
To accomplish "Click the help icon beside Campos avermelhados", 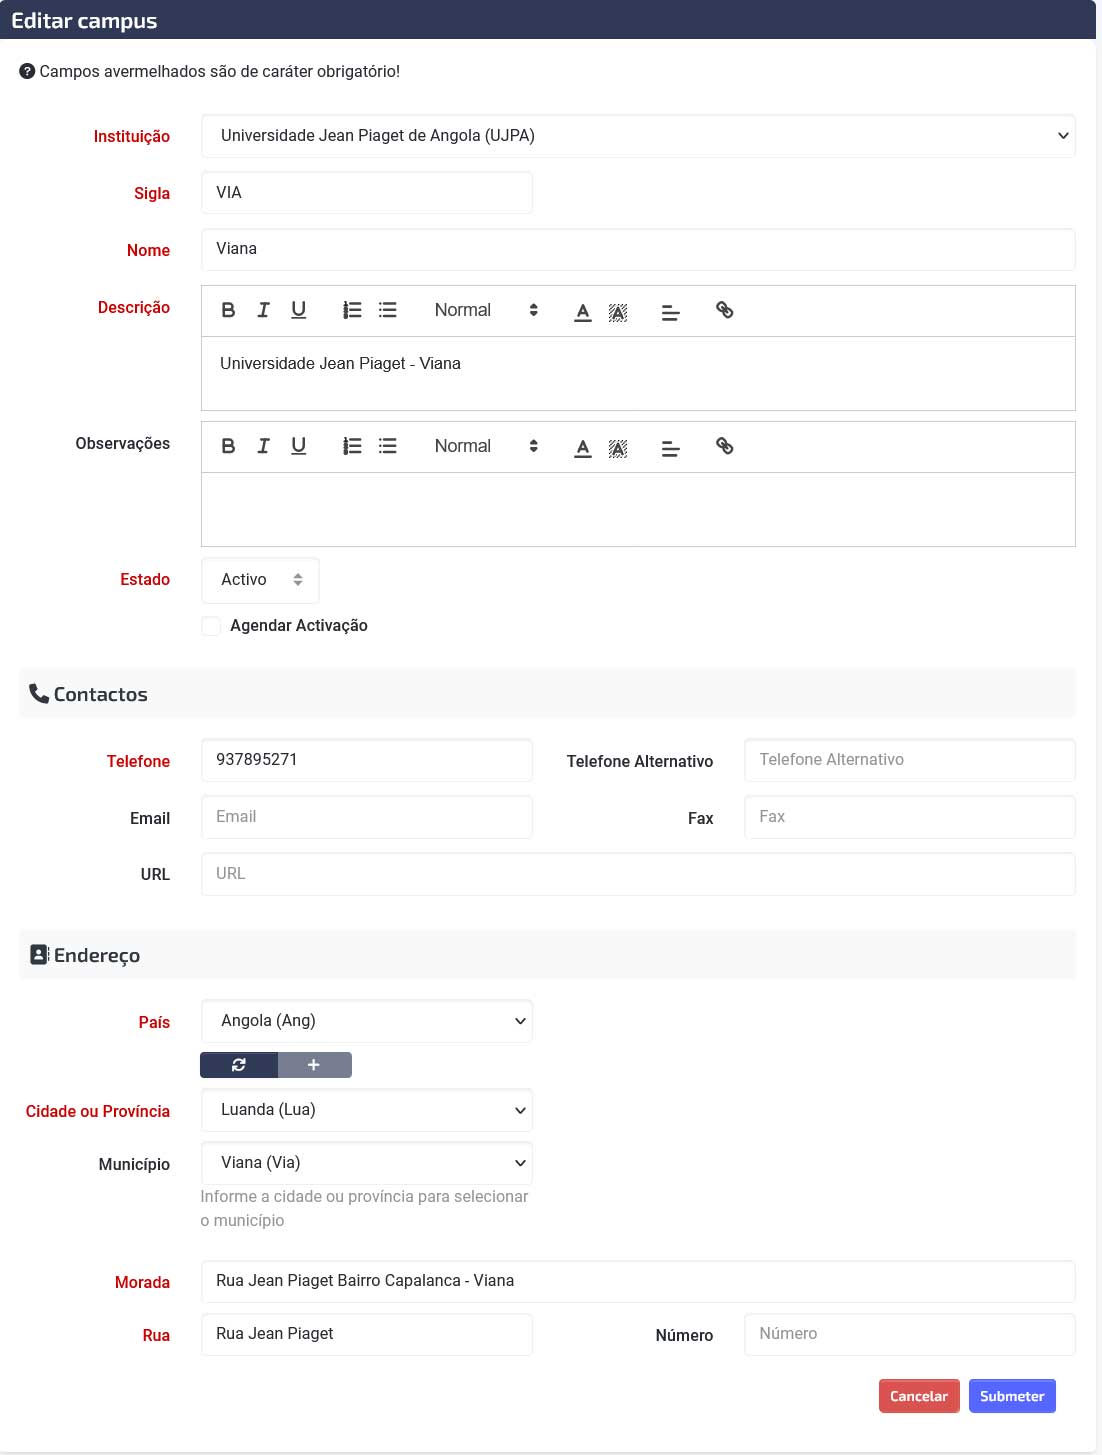I will (27, 71).
